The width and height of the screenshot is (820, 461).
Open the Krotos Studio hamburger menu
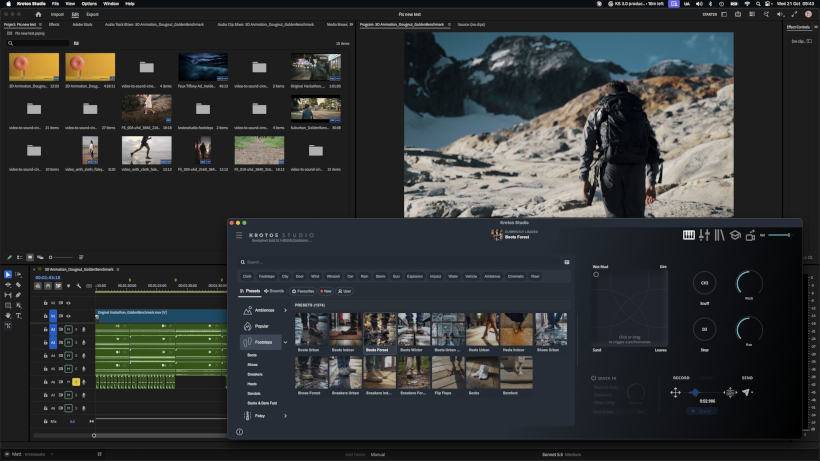(239, 235)
